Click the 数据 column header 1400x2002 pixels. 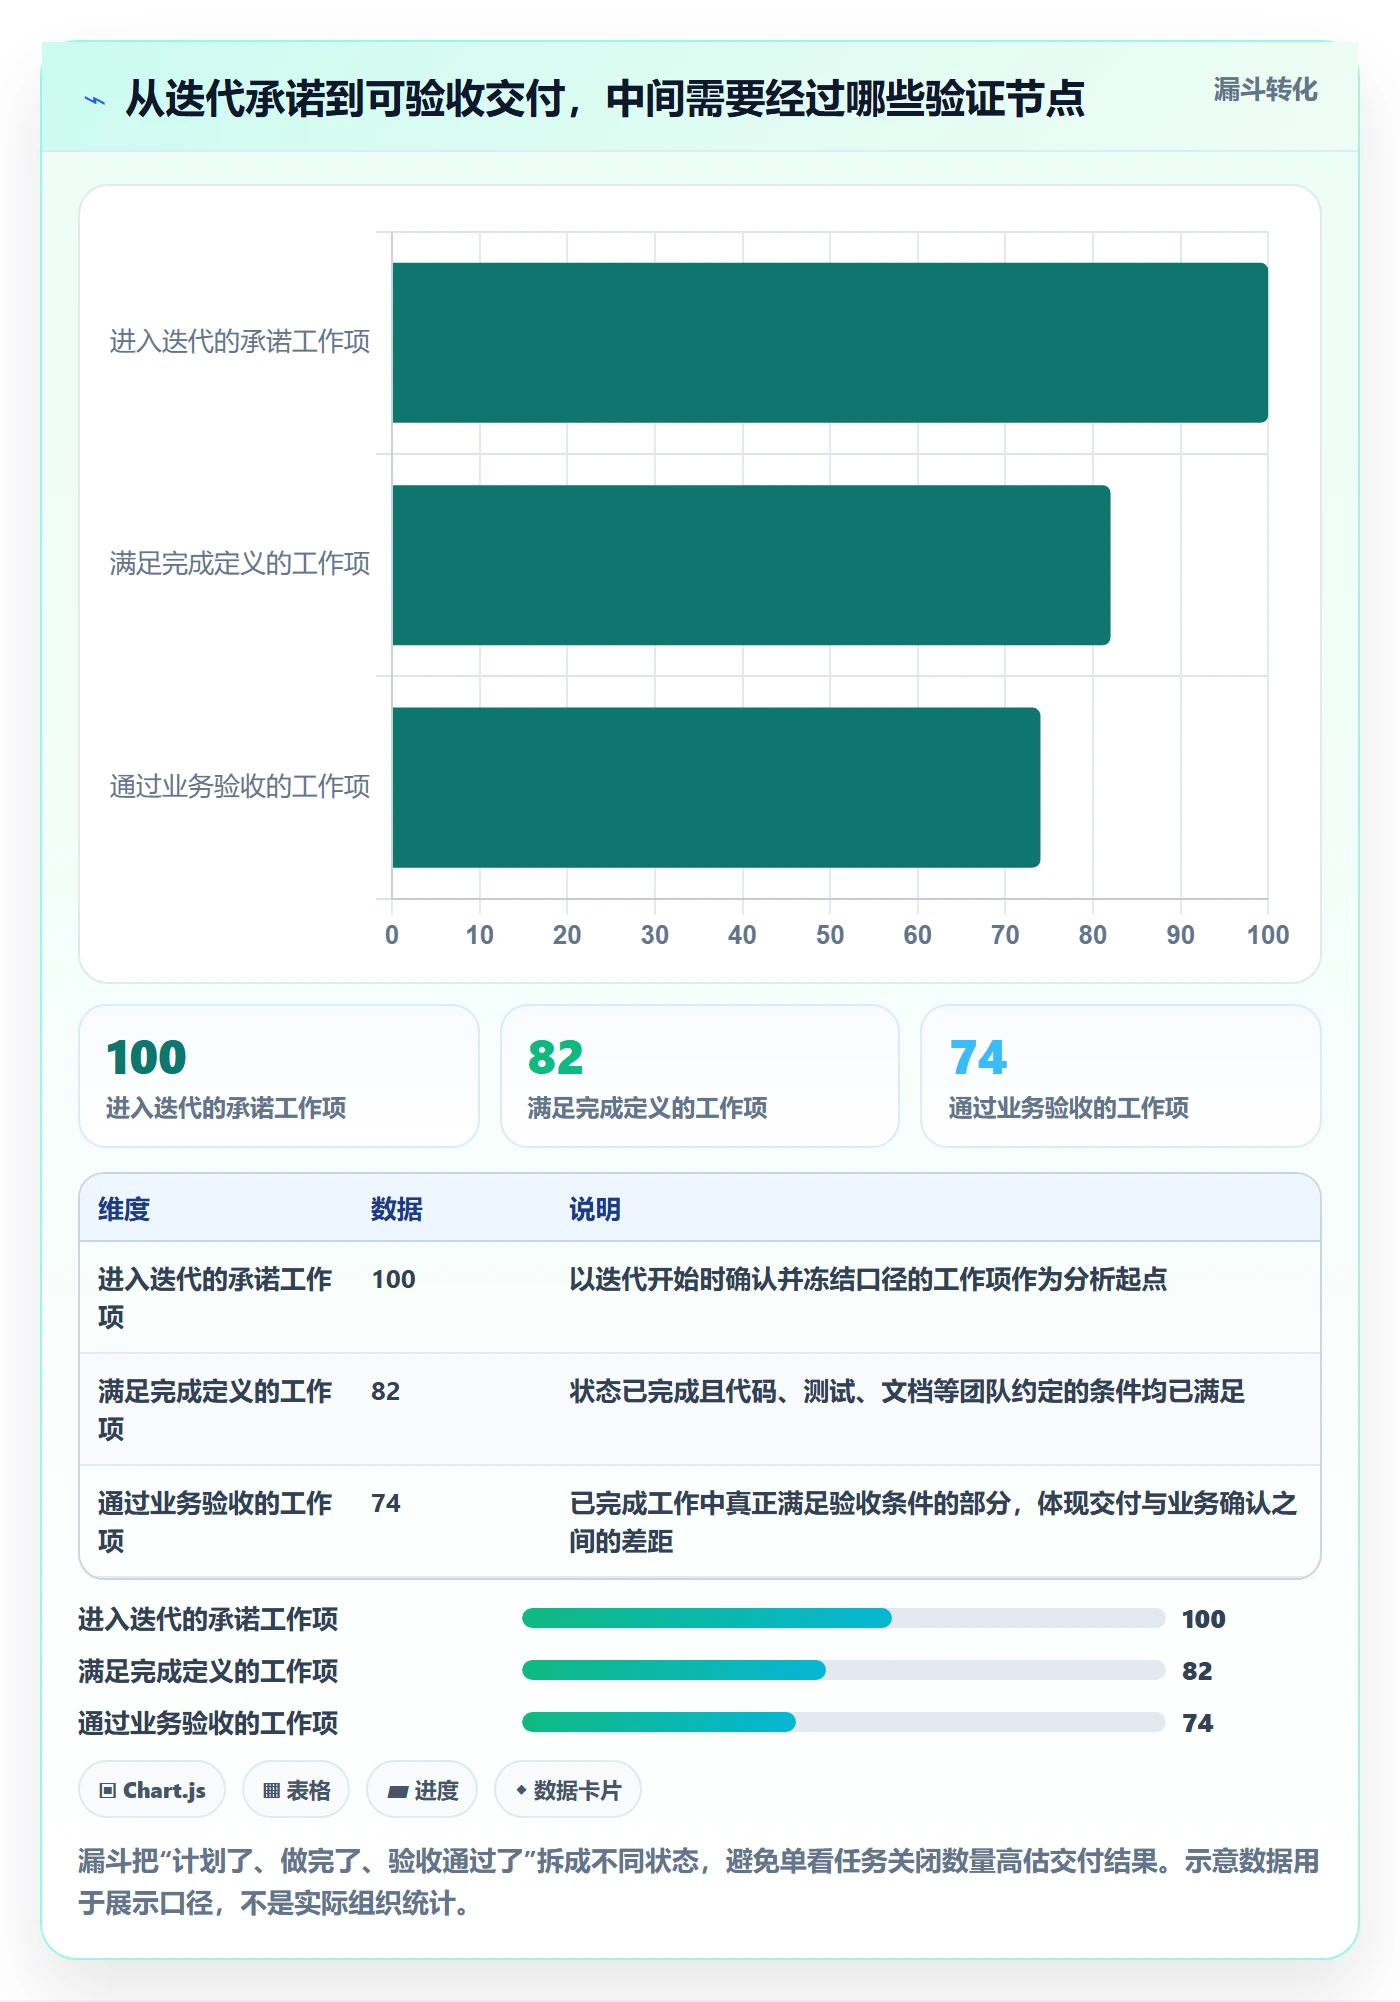tap(396, 1209)
